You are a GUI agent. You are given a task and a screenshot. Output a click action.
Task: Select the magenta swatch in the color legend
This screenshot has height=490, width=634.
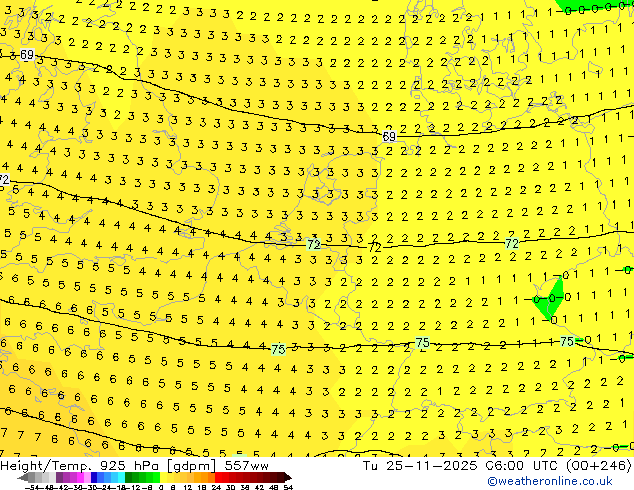[80, 477]
